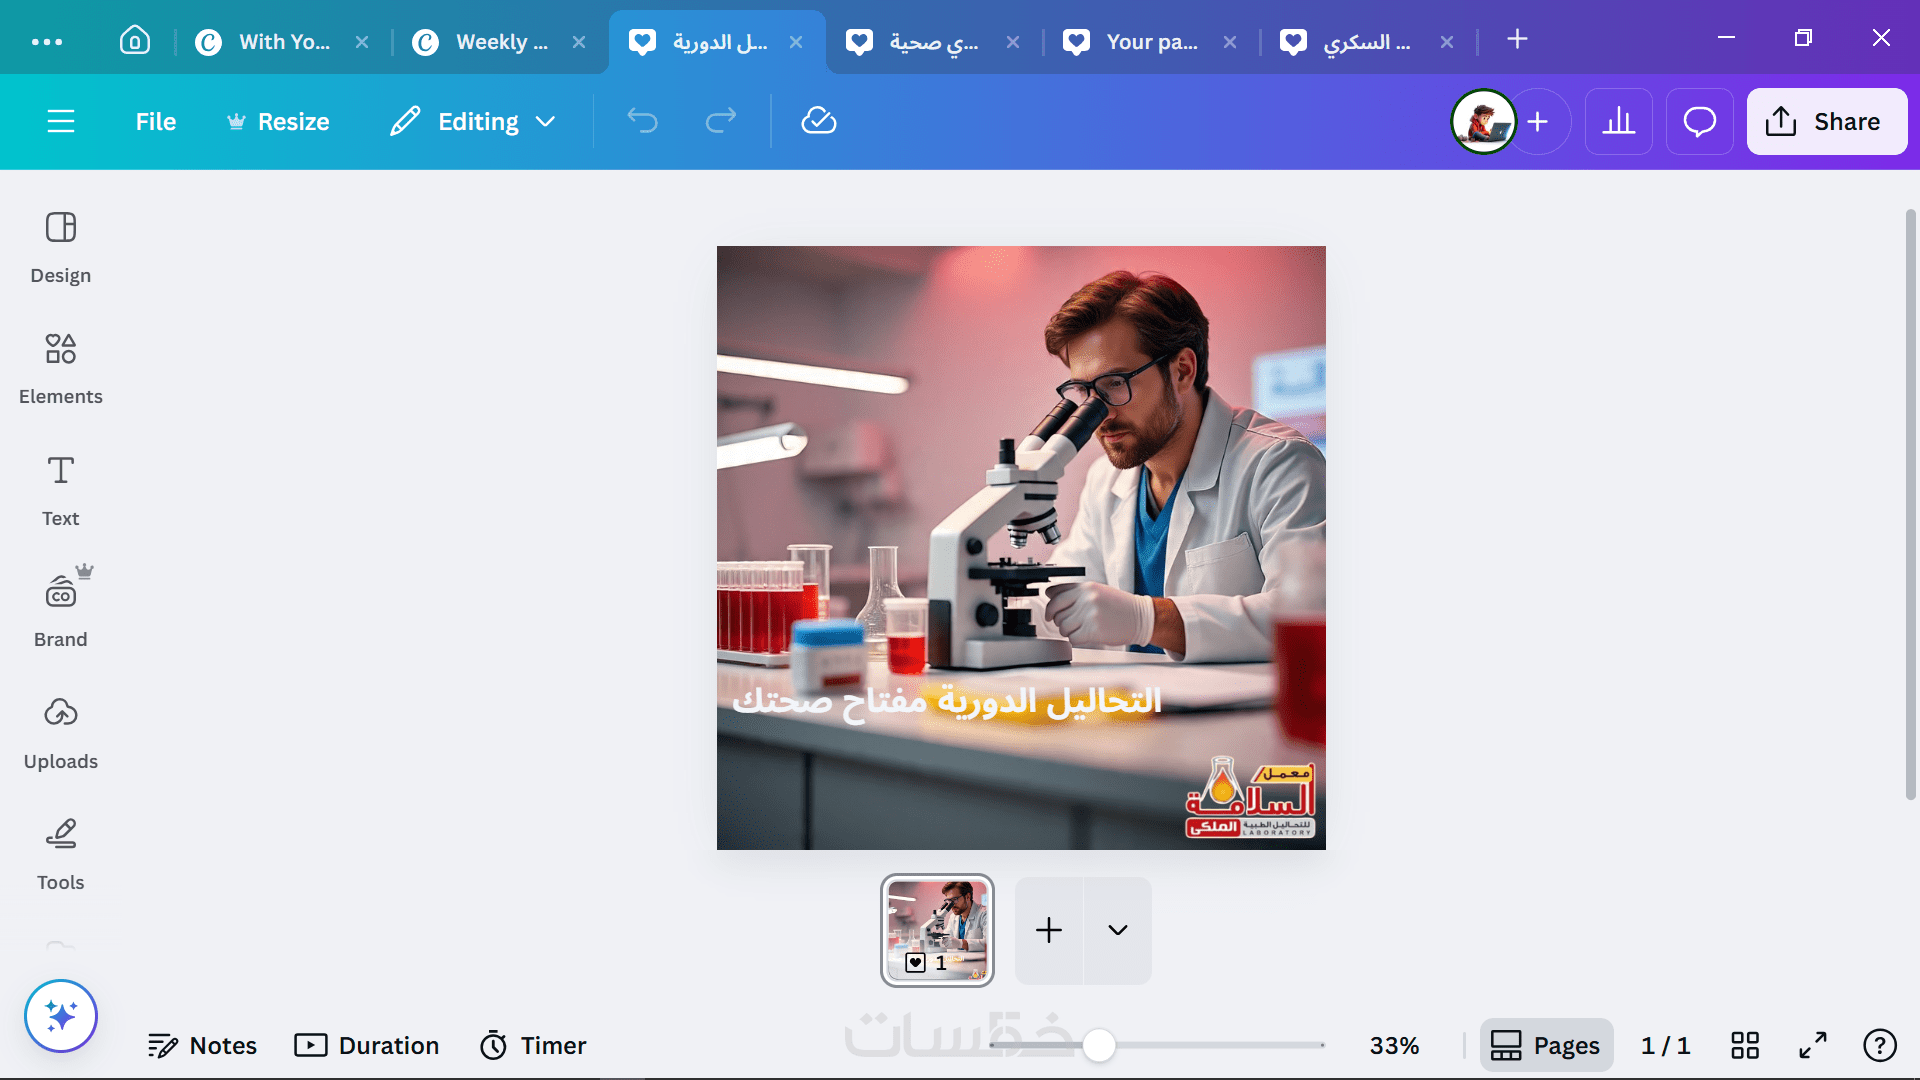Open the Uploads panel
Screen dimensions: 1920x1080
click(x=60, y=733)
